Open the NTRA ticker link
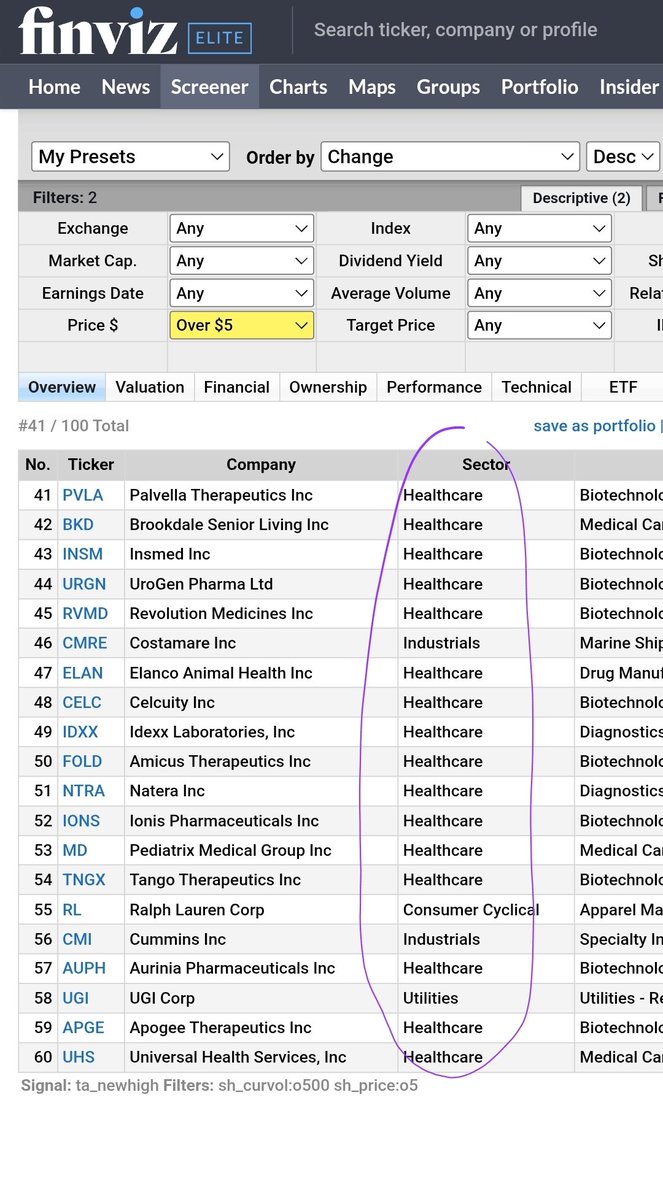 click(x=84, y=791)
